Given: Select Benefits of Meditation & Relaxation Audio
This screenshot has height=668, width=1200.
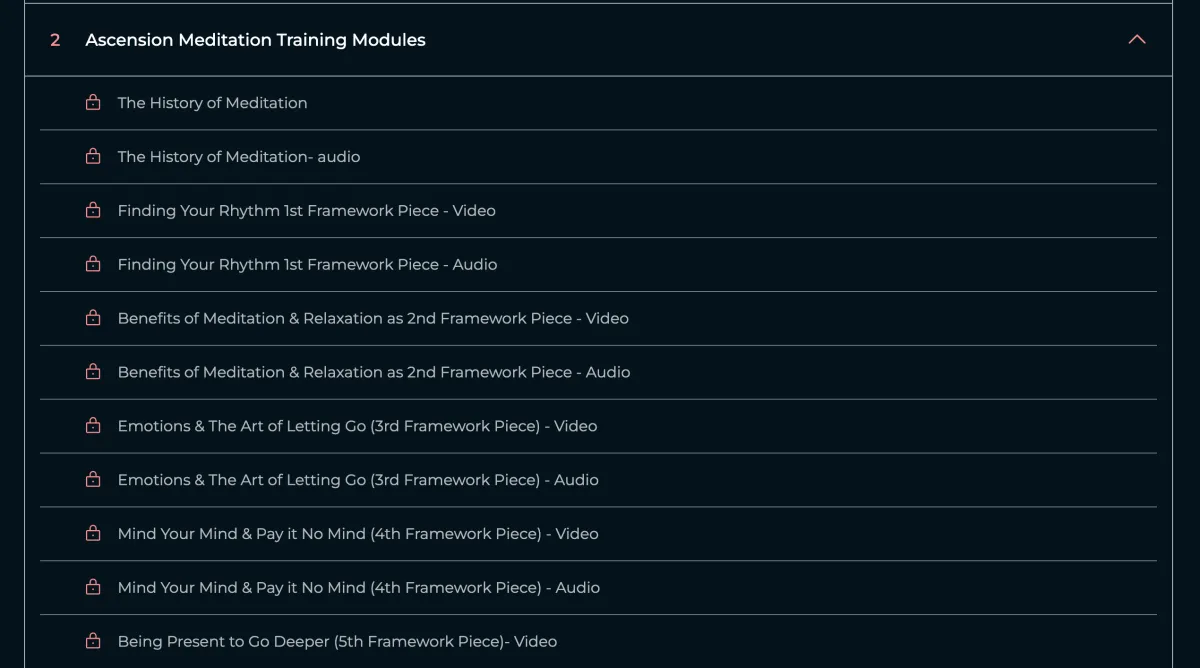Looking at the screenshot, I should point(373,373).
